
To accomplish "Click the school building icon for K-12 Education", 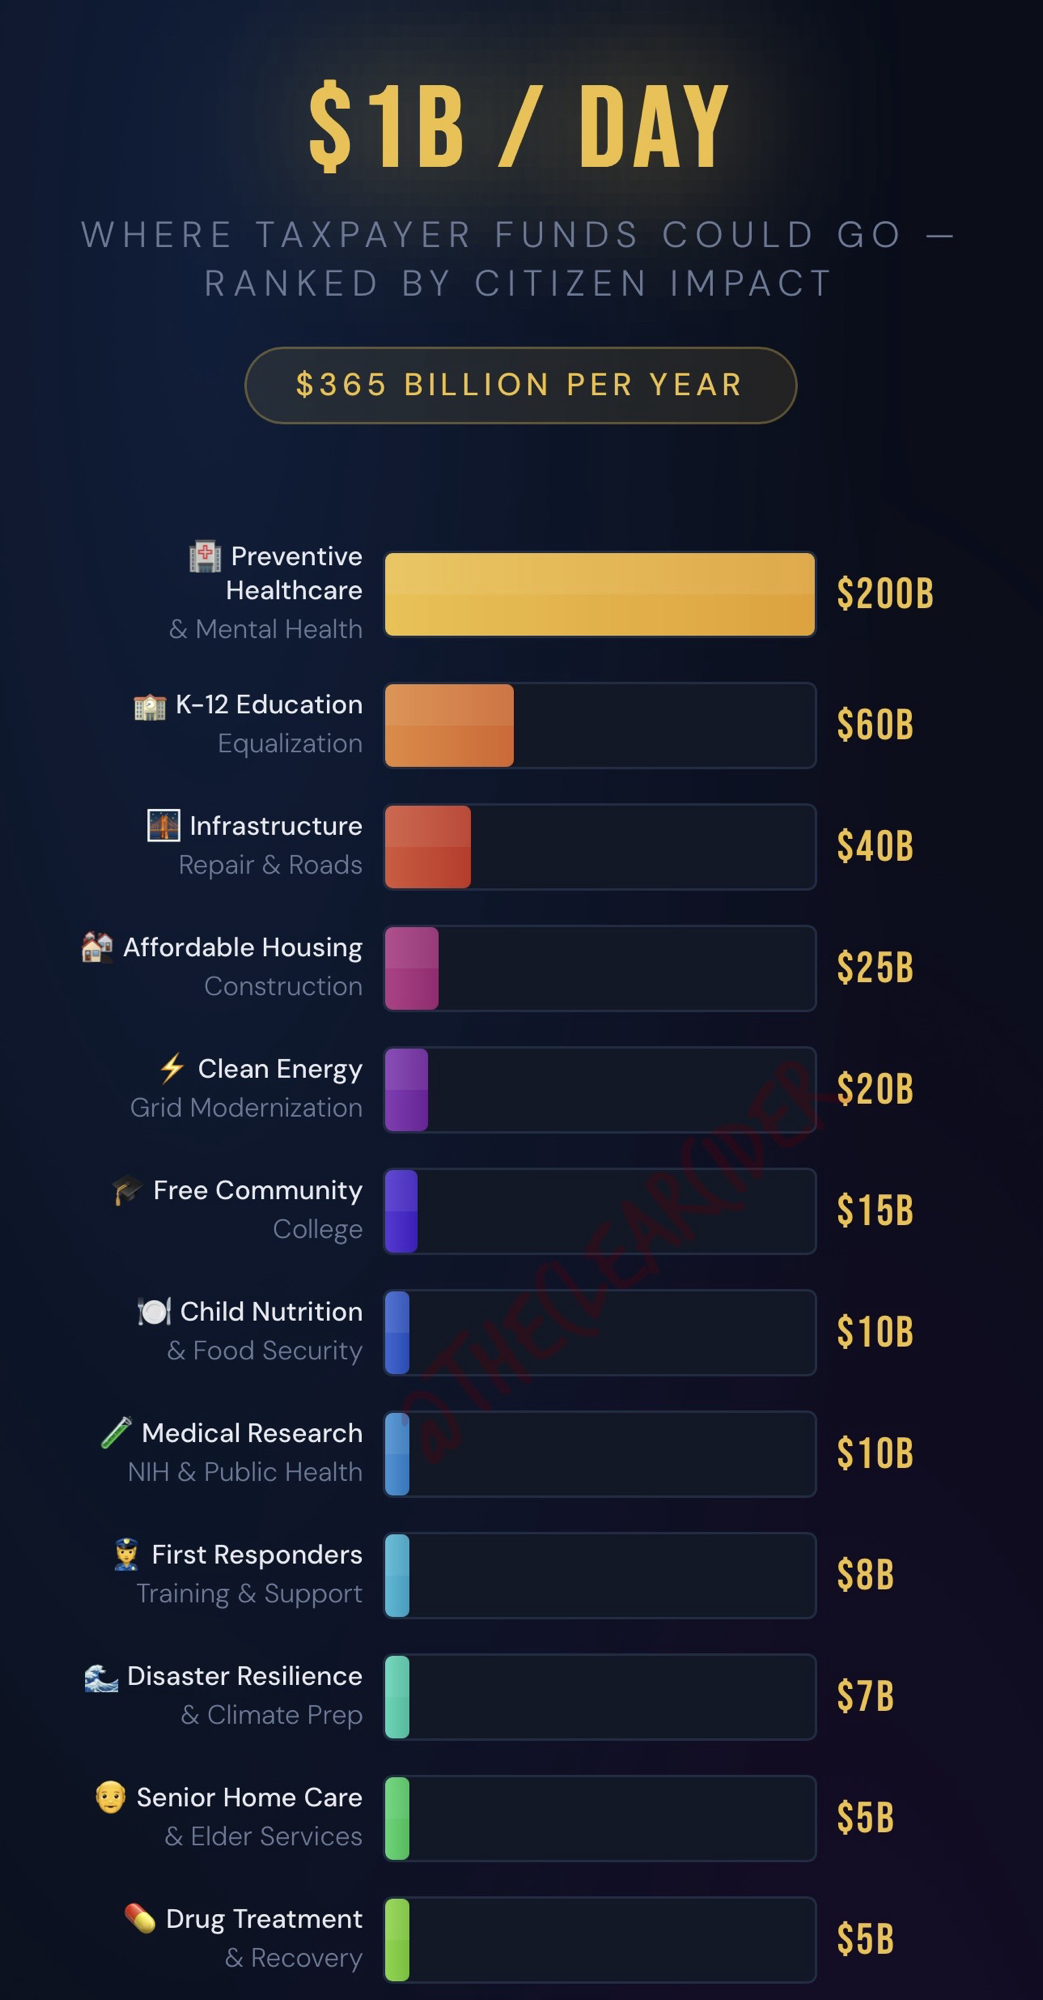I will click(x=150, y=706).
